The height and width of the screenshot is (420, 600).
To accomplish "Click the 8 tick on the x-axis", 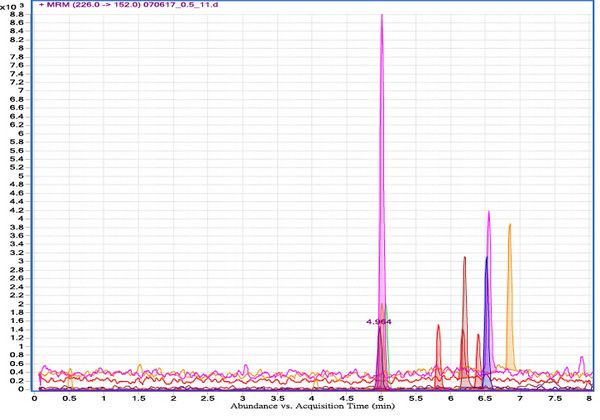I will (x=588, y=398).
